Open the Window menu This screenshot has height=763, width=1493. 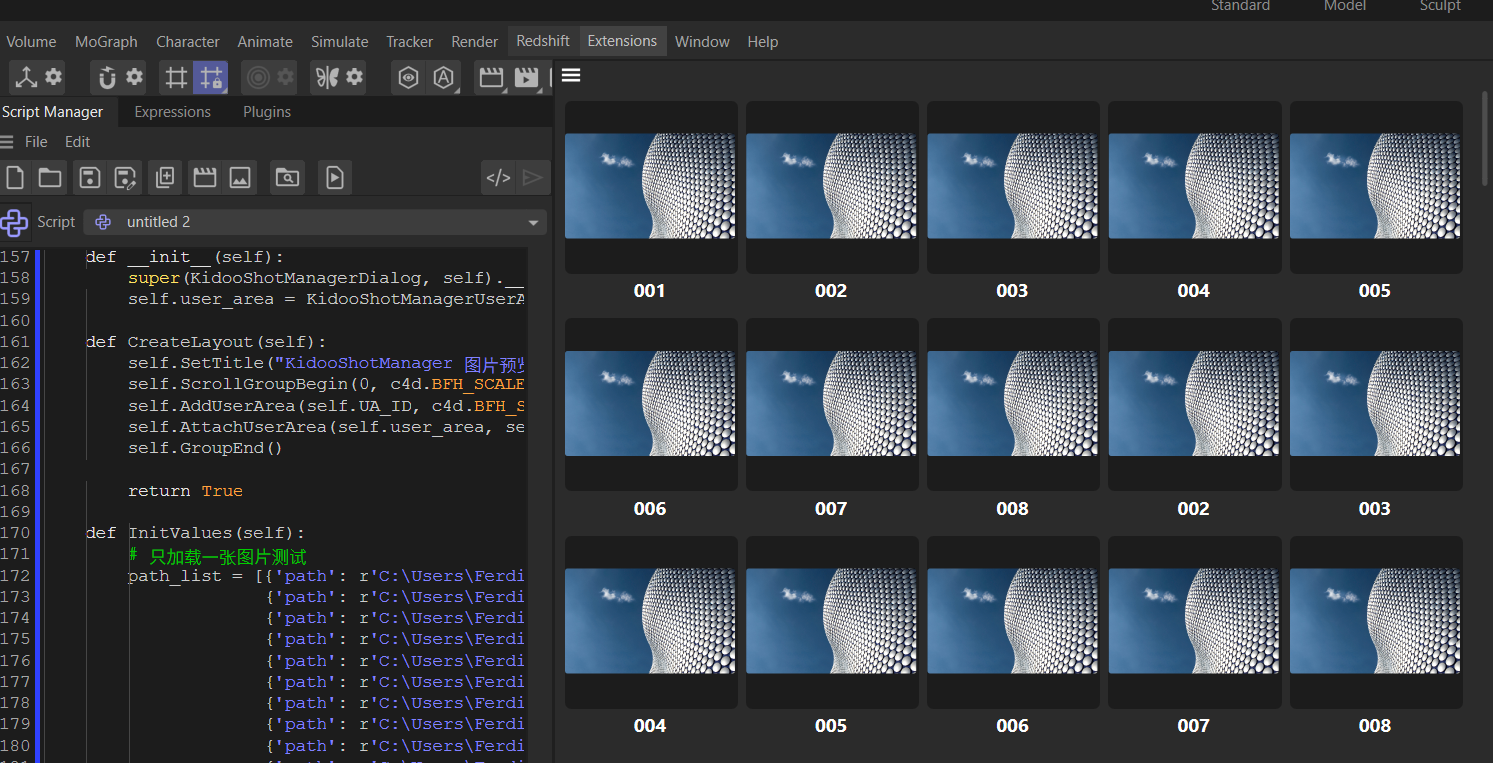(x=702, y=42)
